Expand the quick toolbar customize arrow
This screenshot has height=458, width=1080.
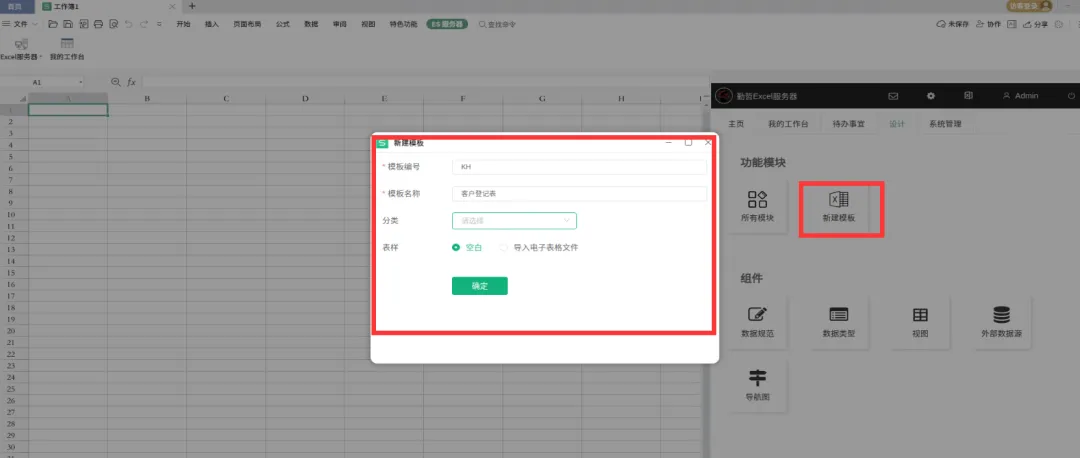159,24
